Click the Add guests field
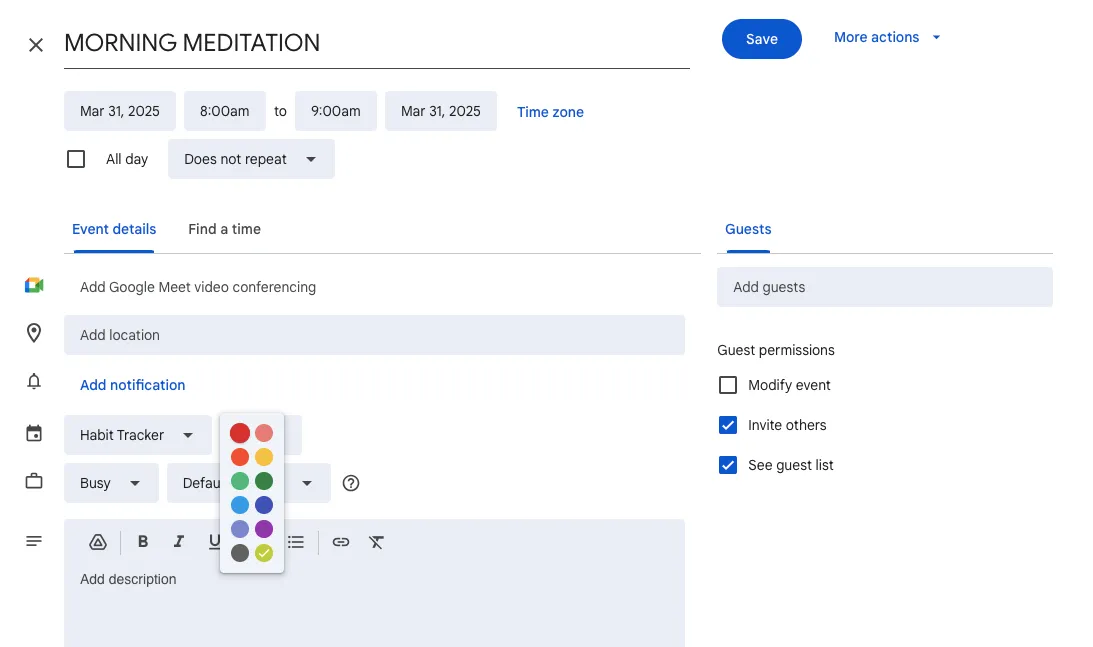 pos(885,287)
